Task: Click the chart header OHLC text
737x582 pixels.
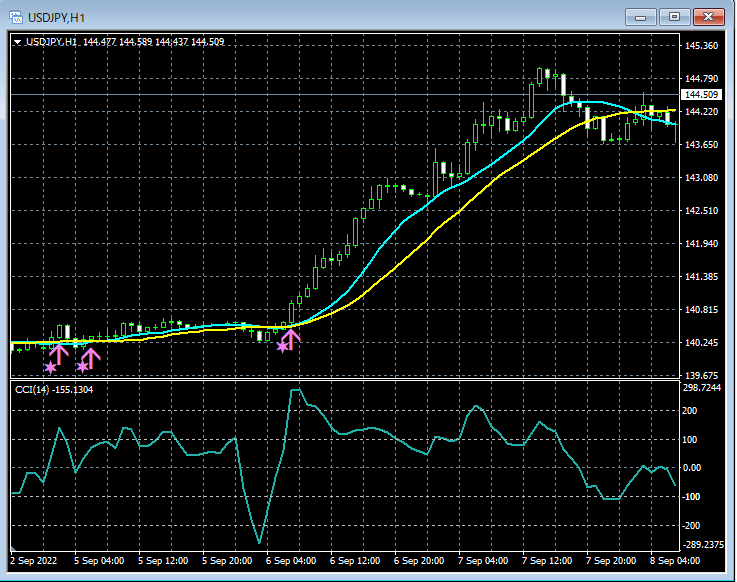Action: coord(154,42)
